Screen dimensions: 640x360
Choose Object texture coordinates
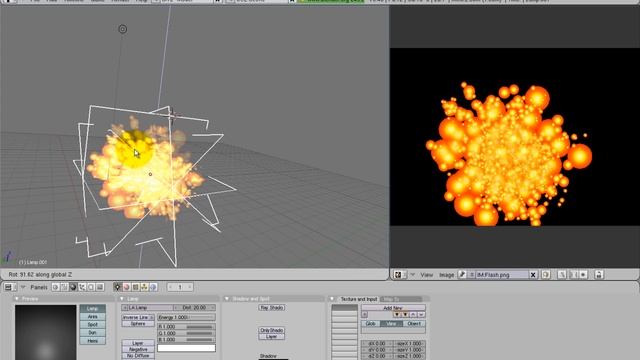click(x=414, y=324)
